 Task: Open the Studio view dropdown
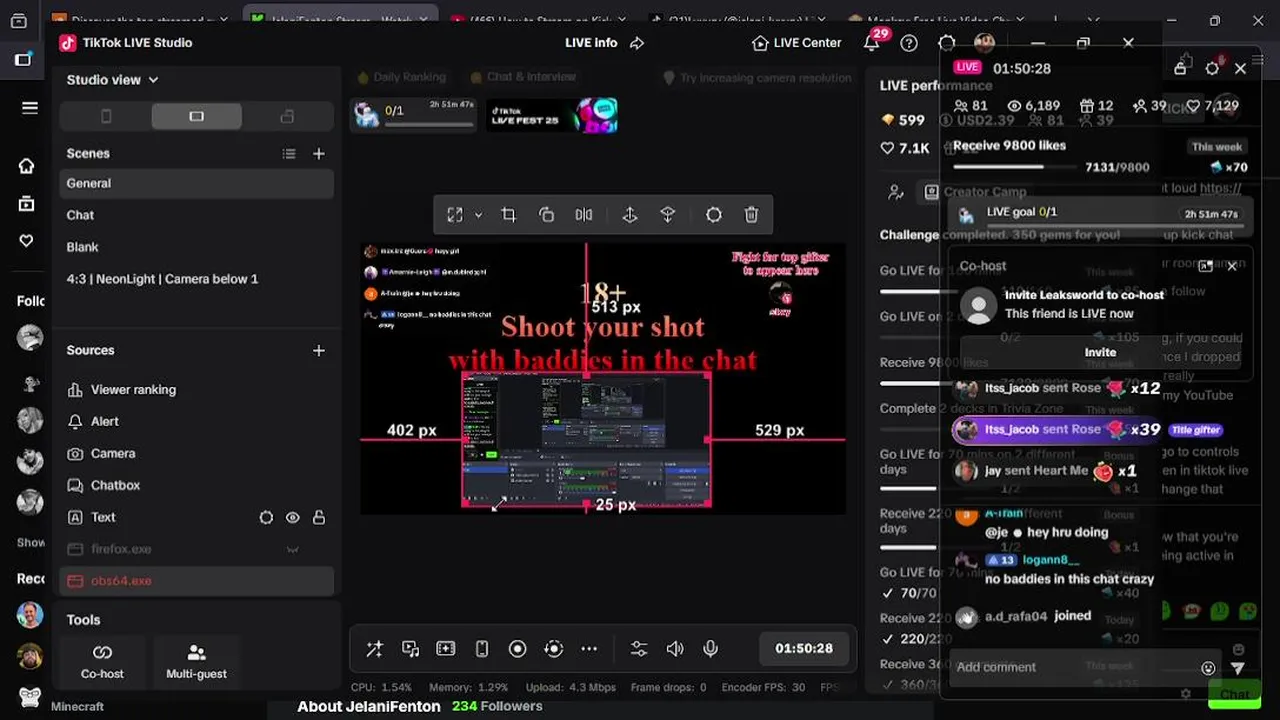click(112, 80)
